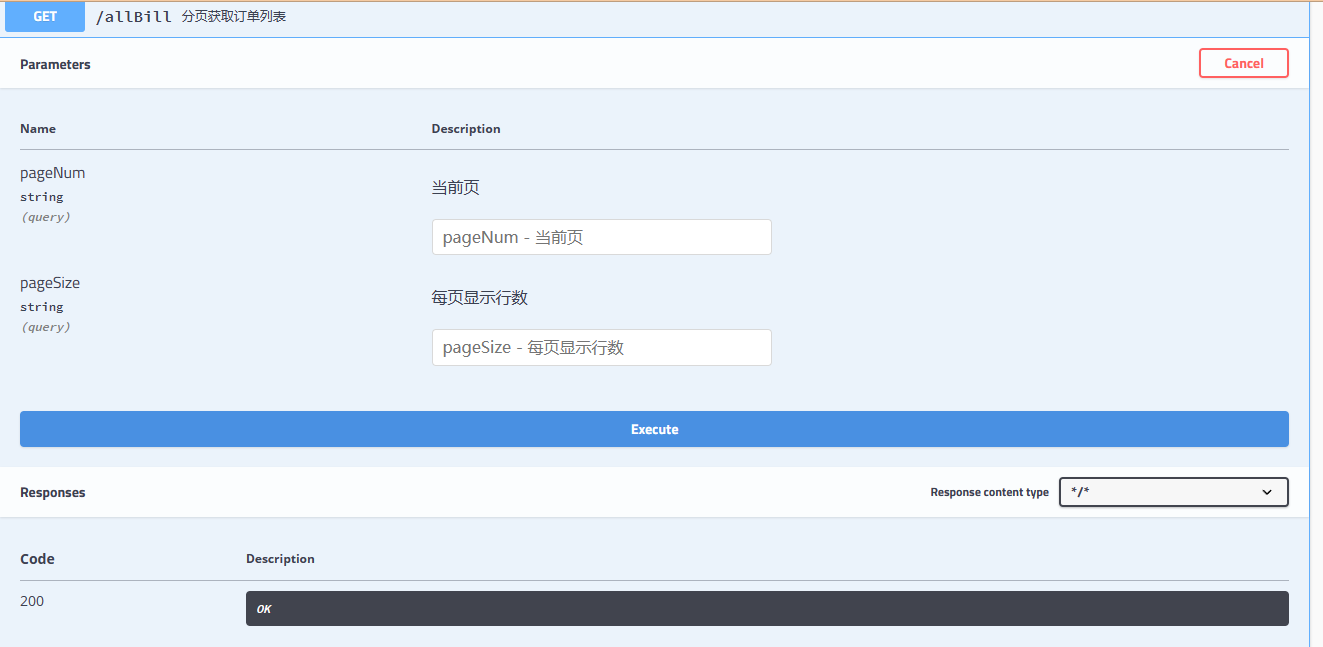Click the OK response description box
The image size is (1323, 647).
pyautogui.click(x=767, y=608)
